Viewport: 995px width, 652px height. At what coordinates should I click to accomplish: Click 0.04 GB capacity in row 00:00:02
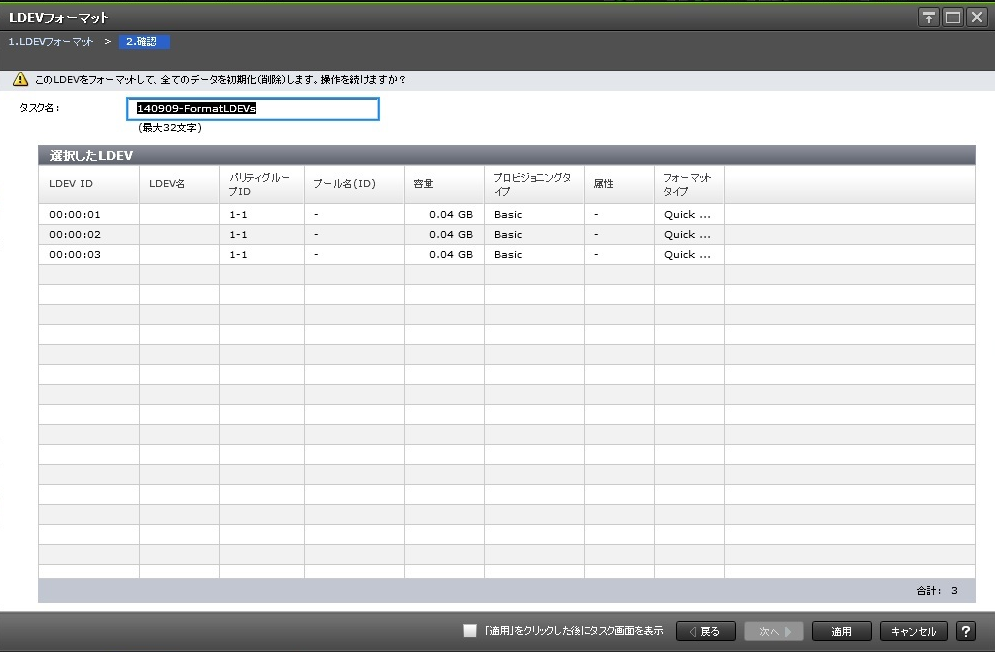pos(451,234)
